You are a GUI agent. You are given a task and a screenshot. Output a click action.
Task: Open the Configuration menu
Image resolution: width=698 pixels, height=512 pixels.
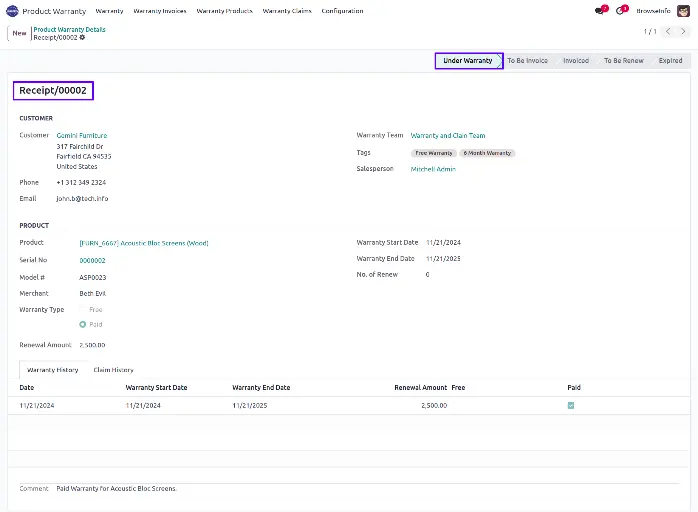[342, 11]
